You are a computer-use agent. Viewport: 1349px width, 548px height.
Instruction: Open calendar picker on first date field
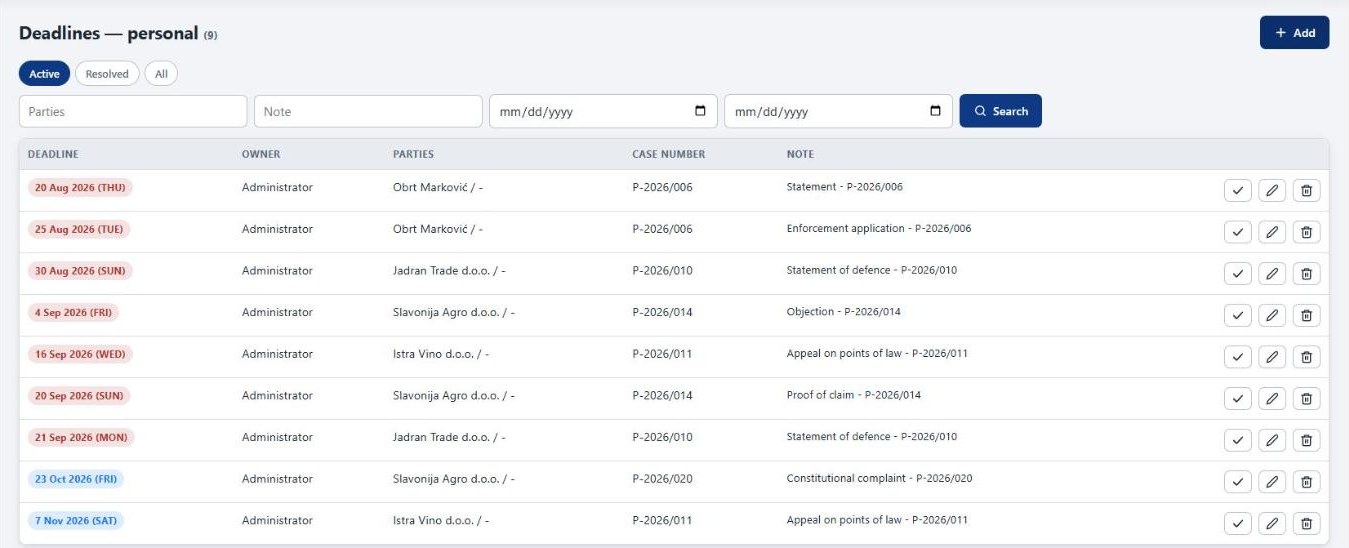coord(700,111)
